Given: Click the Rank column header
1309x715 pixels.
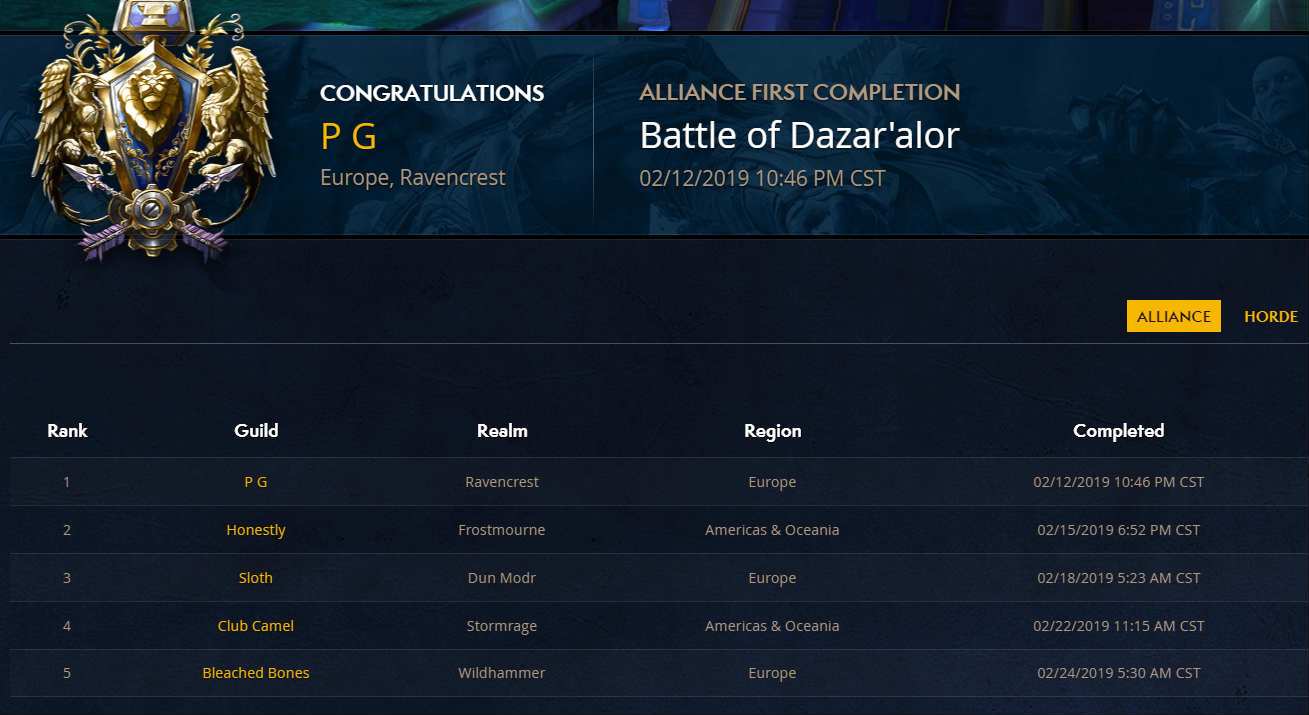Looking at the screenshot, I should point(67,431).
